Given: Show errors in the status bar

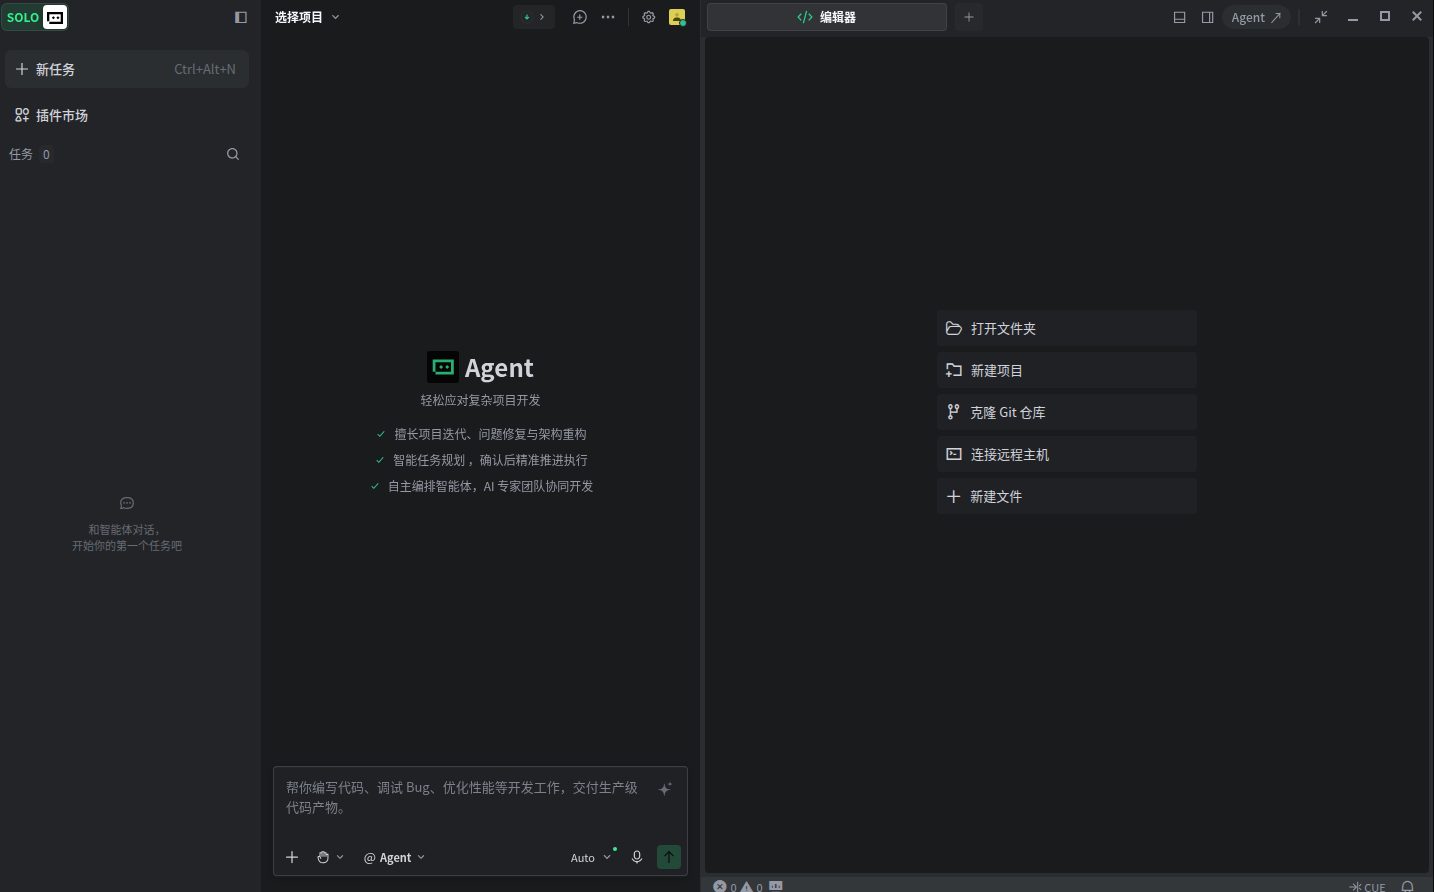Looking at the screenshot, I should click(725, 886).
